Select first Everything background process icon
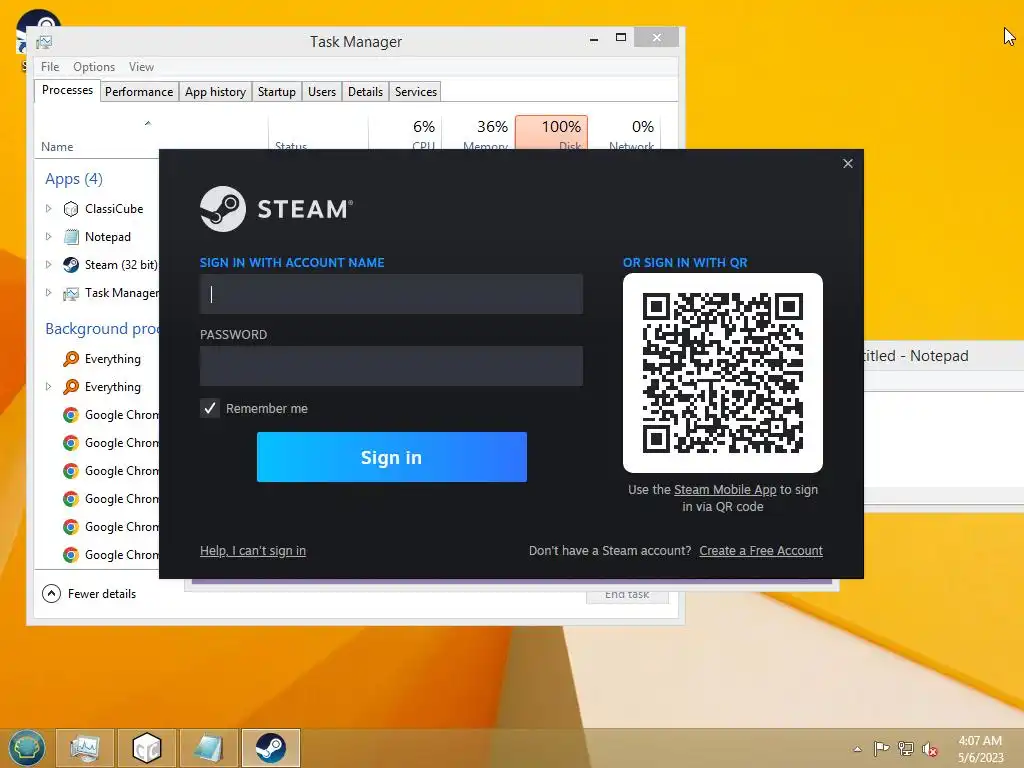This screenshot has width=1024, height=768. pyautogui.click(x=71, y=359)
